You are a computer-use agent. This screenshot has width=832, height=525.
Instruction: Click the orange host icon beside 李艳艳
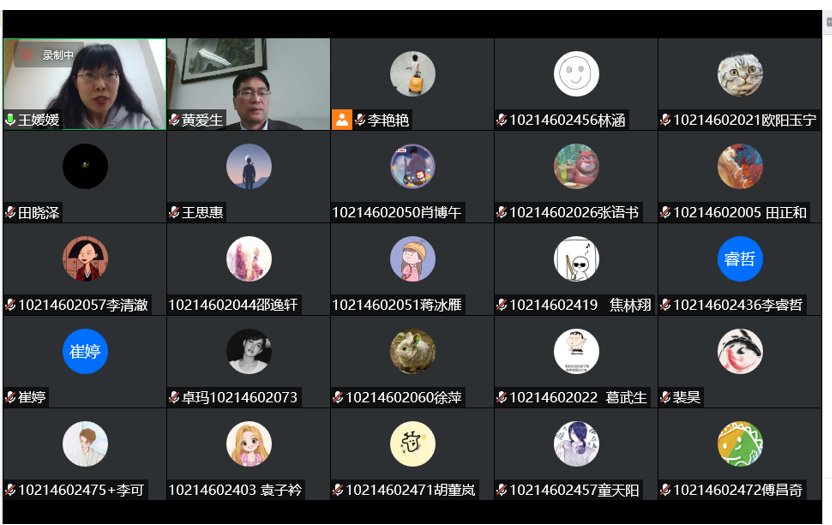click(342, 120)
